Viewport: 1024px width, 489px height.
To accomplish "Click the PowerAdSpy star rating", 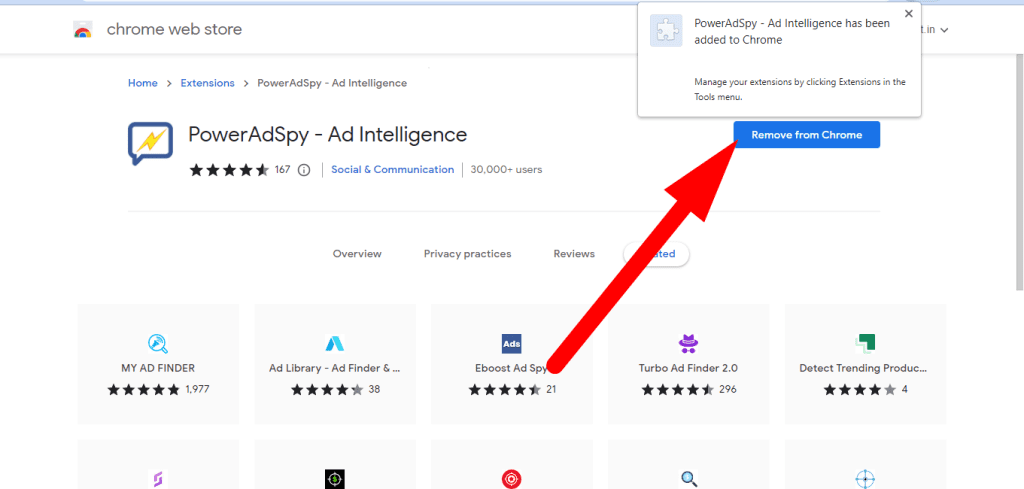I will pos(229,170).
